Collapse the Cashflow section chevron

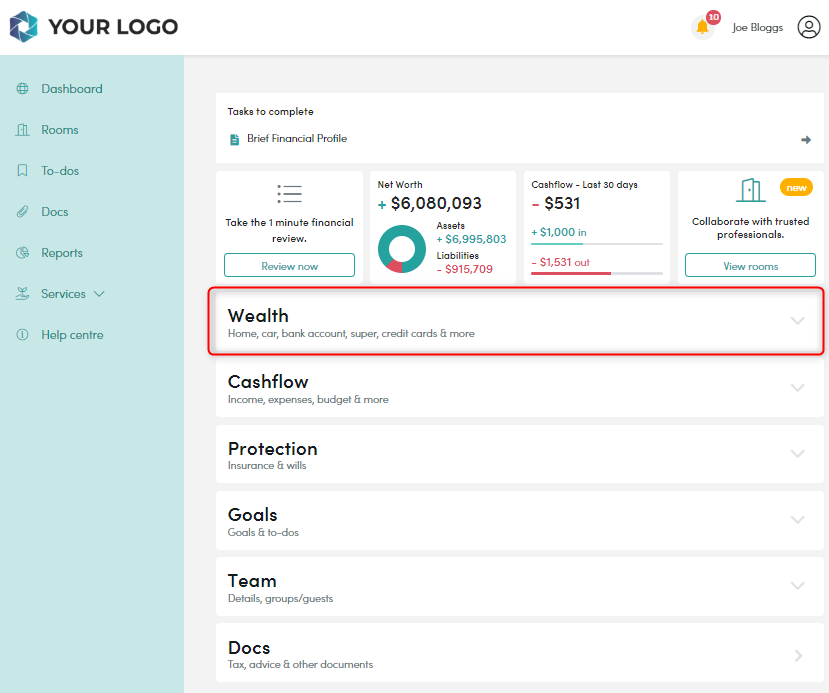pyautogui.click(x=797, y=387)
